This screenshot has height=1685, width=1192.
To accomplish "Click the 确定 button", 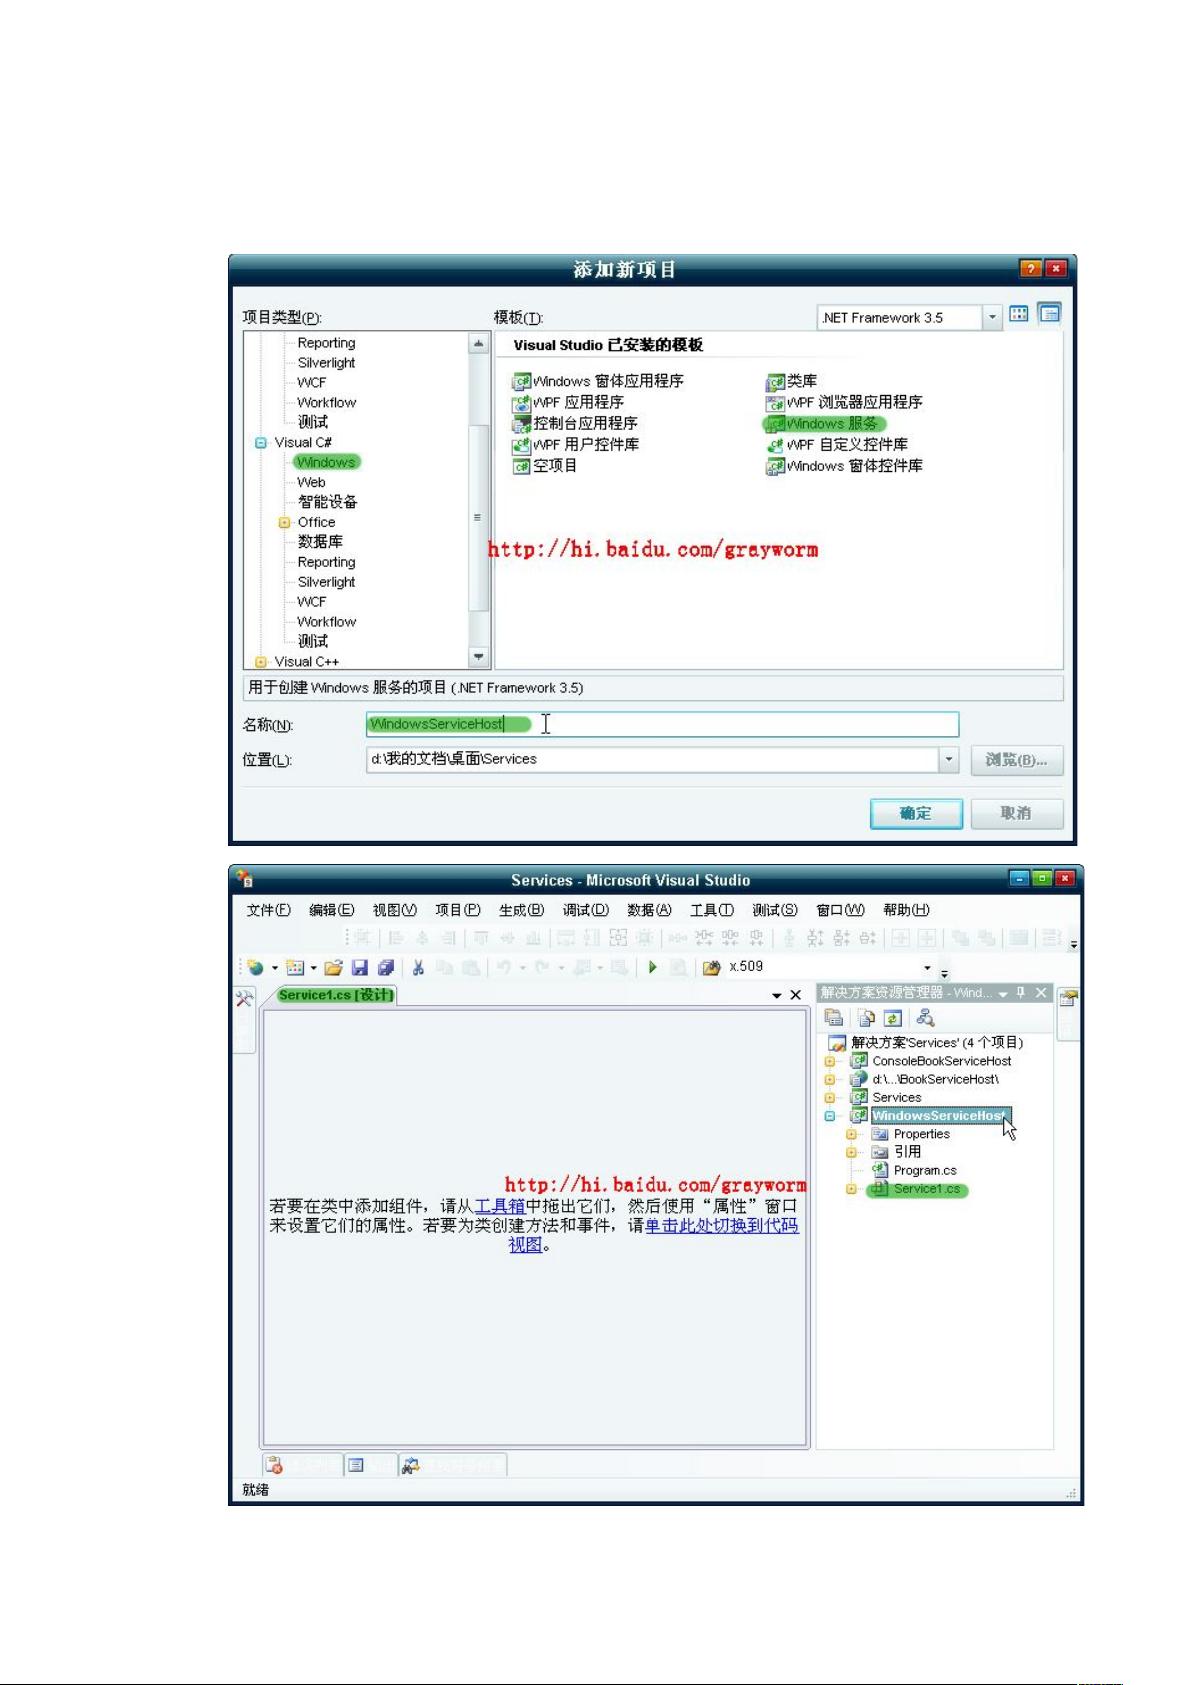I will 915,813.
